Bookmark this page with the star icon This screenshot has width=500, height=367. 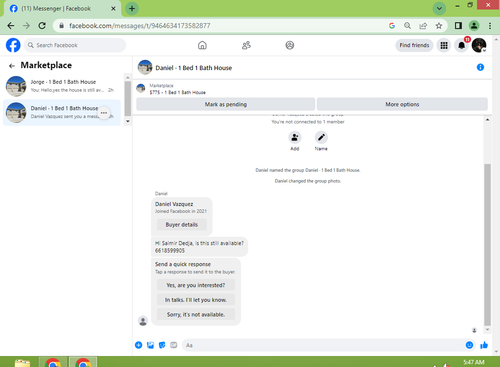pos(439,26)
